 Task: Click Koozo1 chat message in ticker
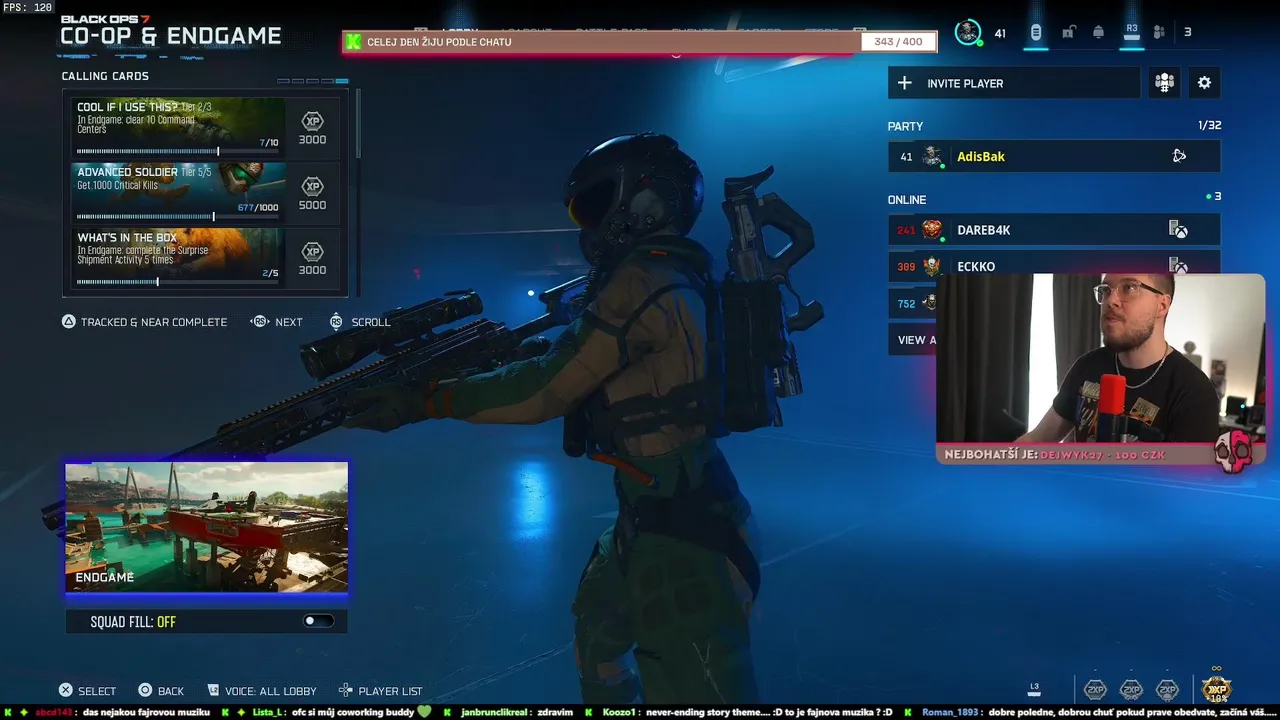coord(747,712)
